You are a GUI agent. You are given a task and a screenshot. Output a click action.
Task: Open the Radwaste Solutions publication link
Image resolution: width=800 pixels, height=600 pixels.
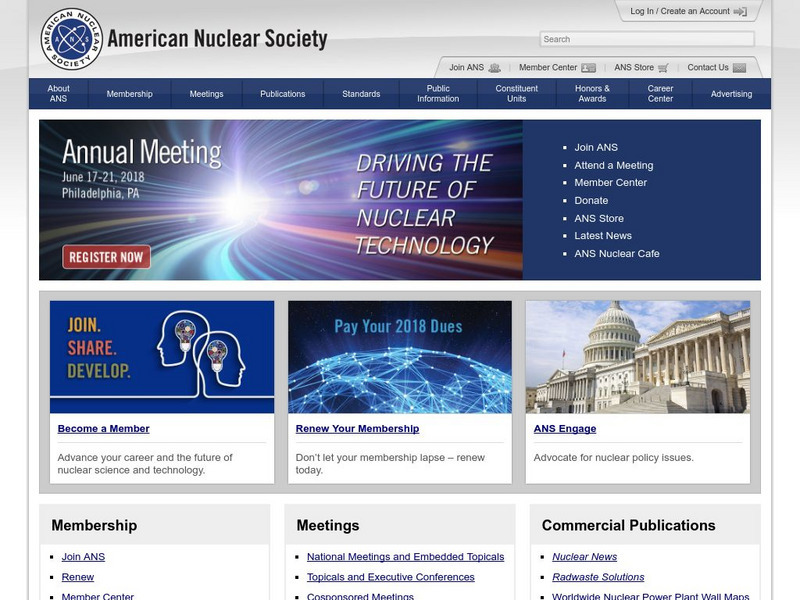598,577
